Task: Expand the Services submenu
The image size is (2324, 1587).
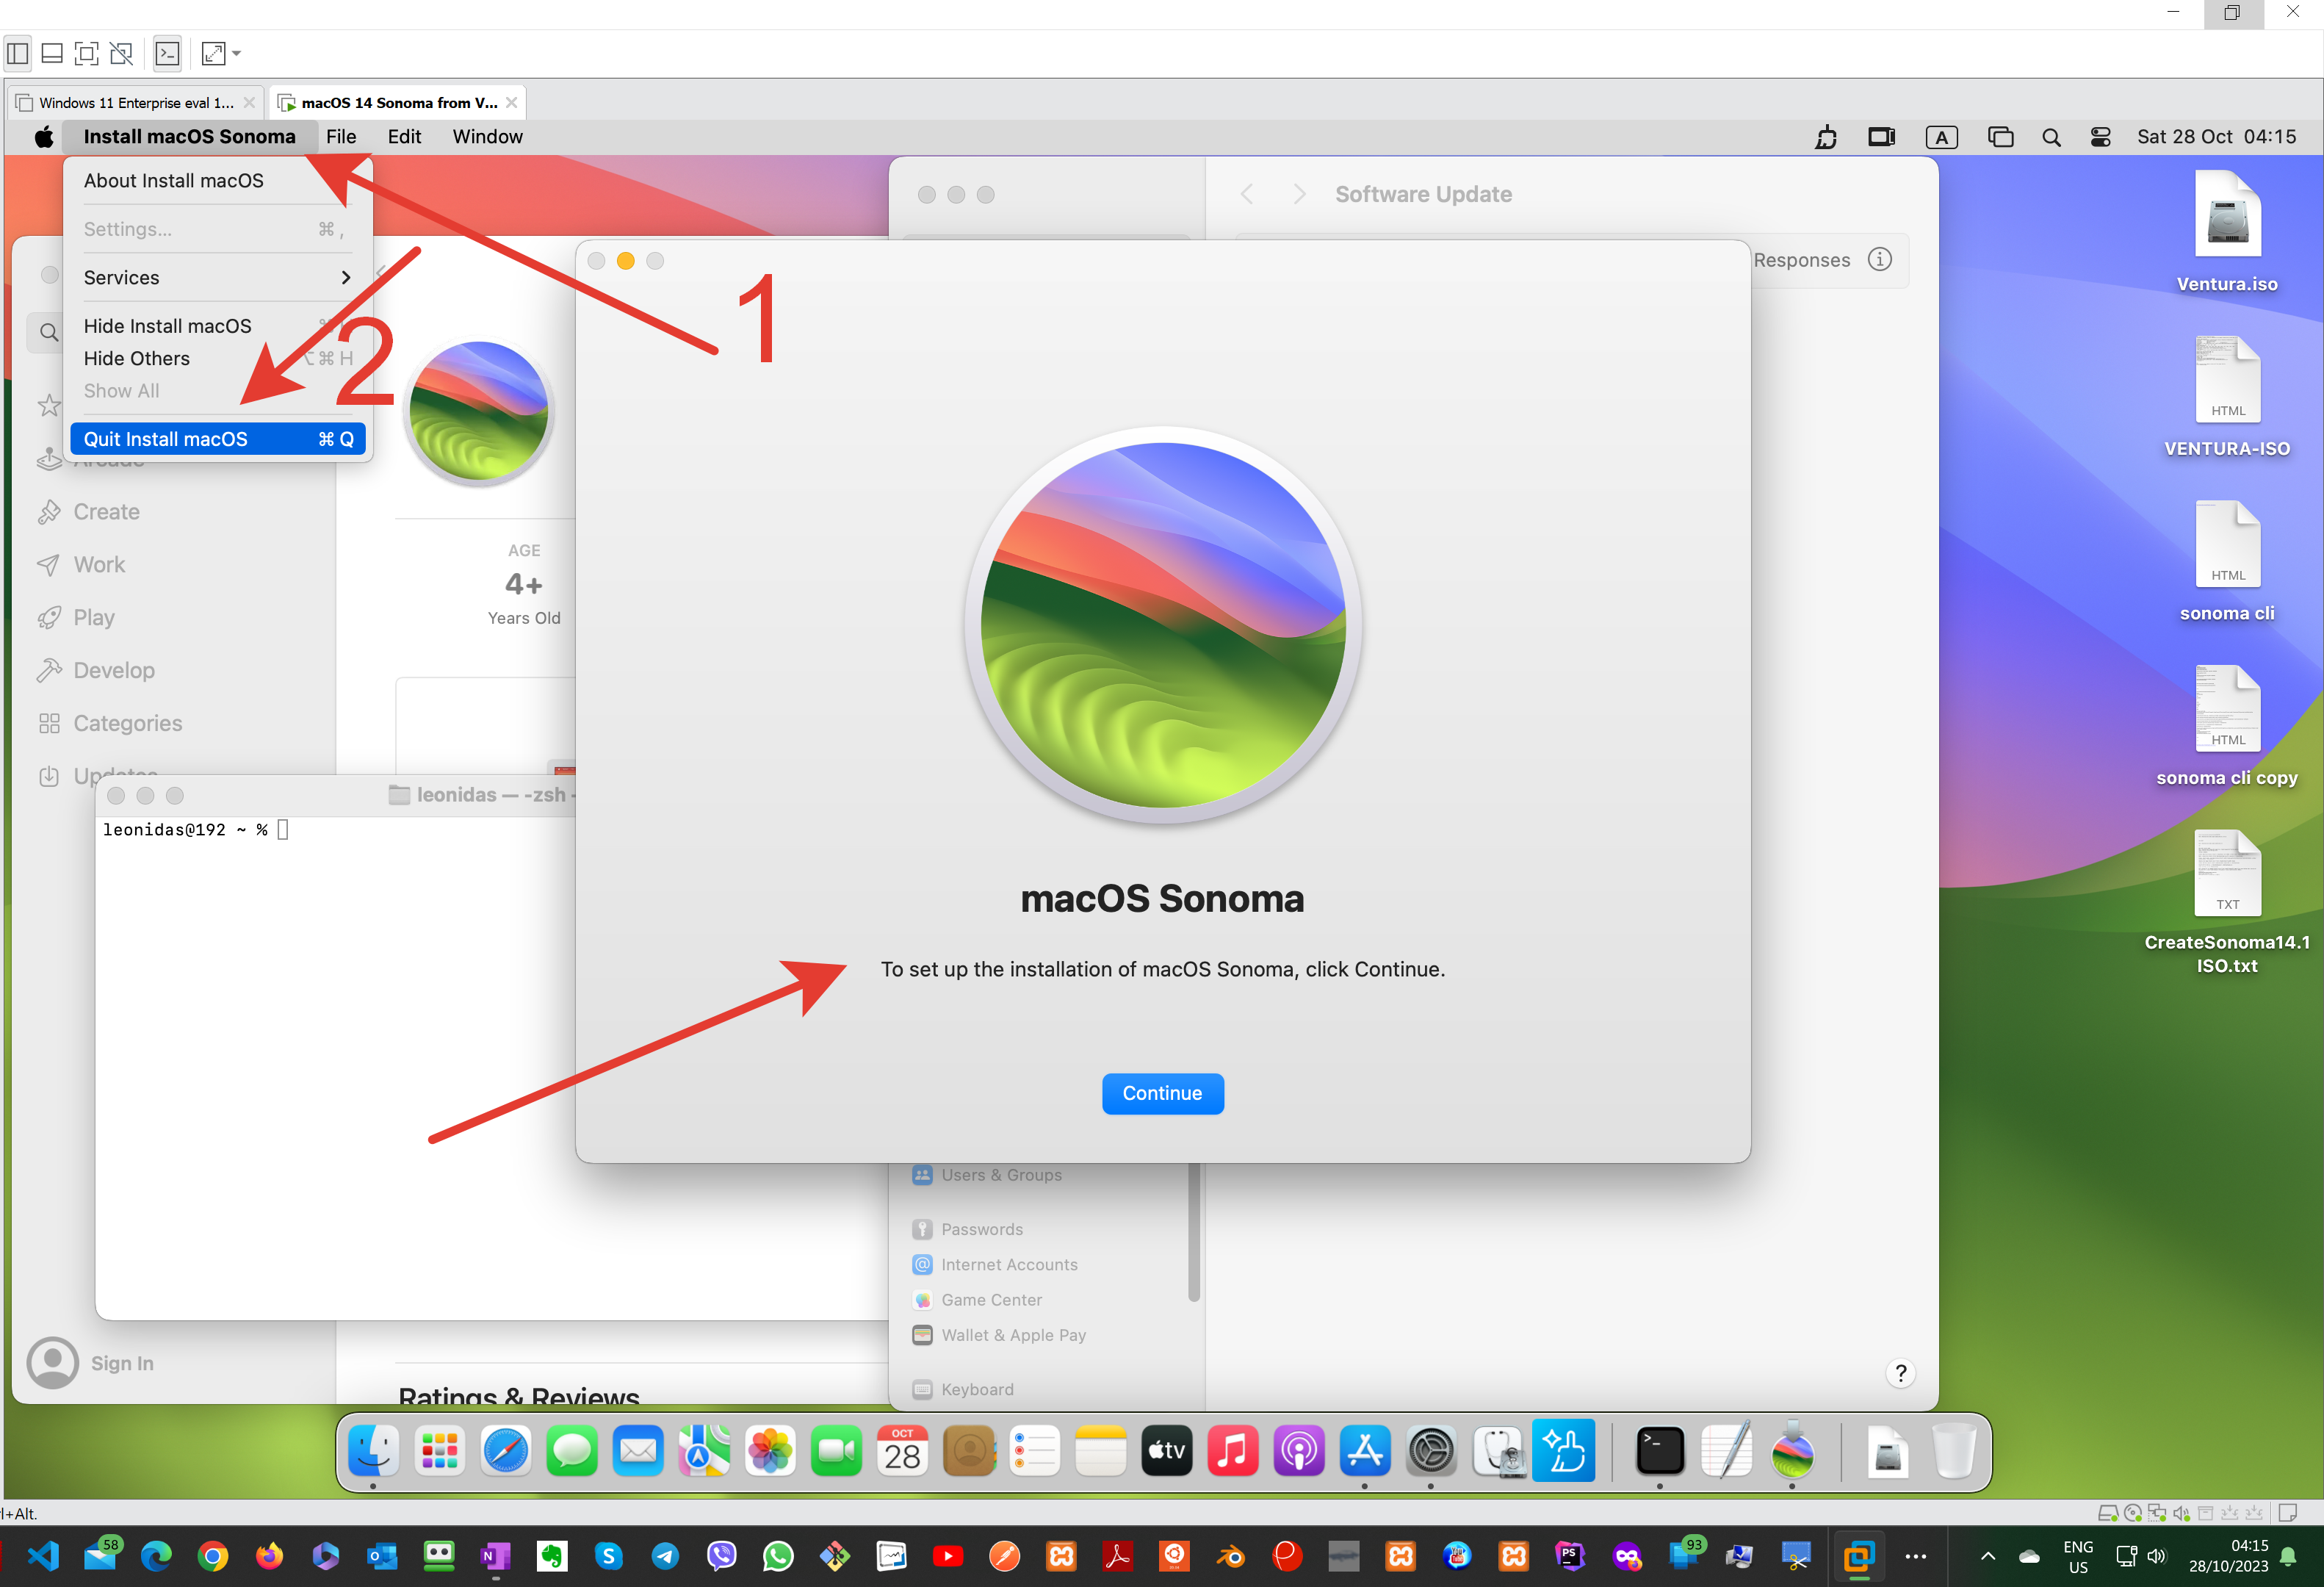Action: pos(217,277)
